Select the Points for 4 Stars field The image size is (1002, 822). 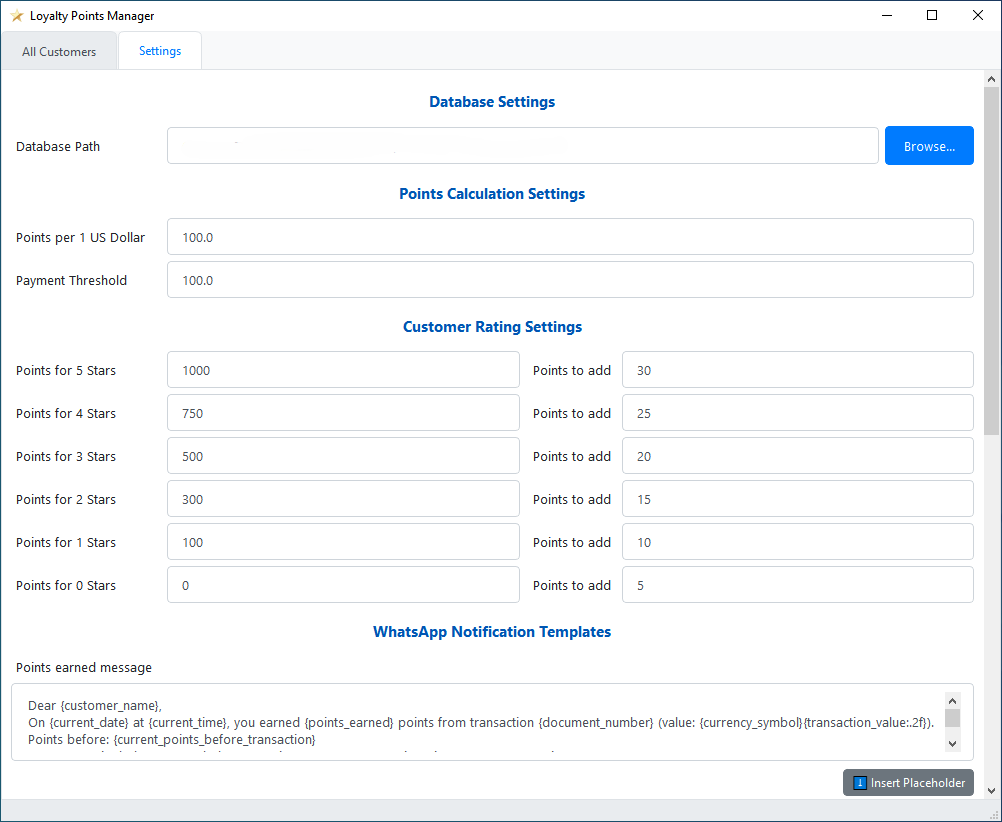[x=343, y=413]
